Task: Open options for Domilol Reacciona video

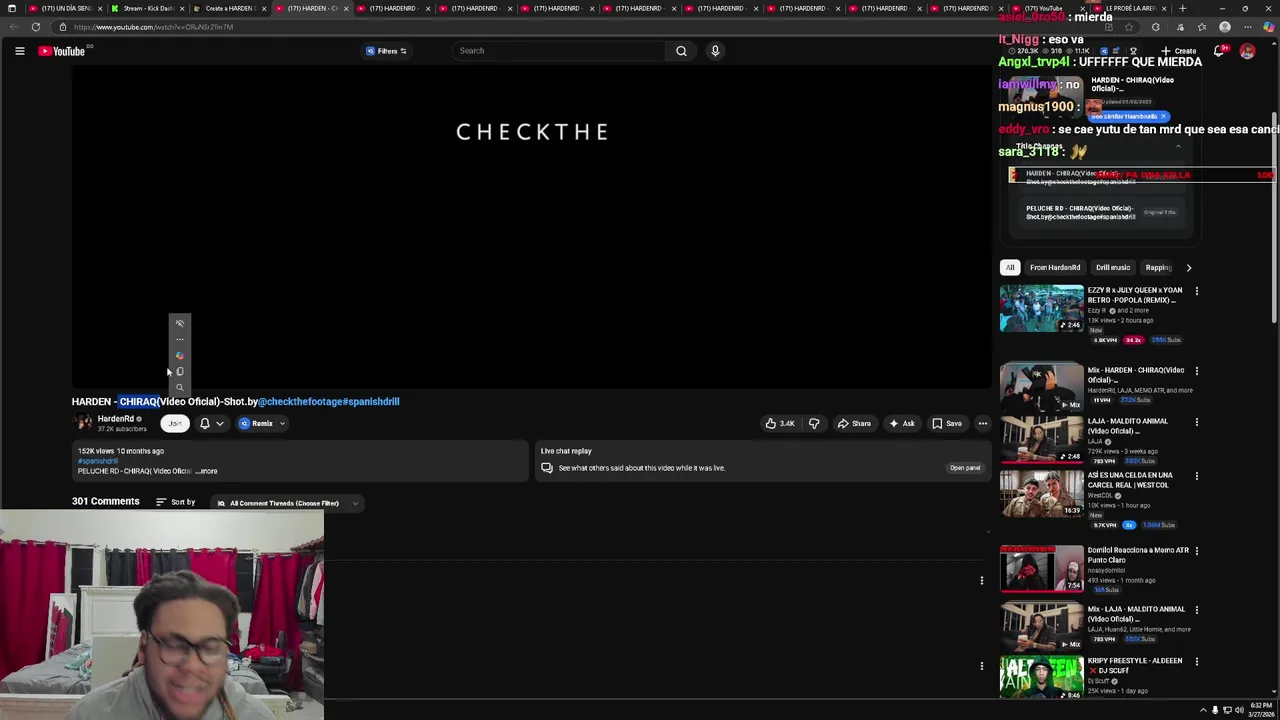Action: coord(1196,551)
